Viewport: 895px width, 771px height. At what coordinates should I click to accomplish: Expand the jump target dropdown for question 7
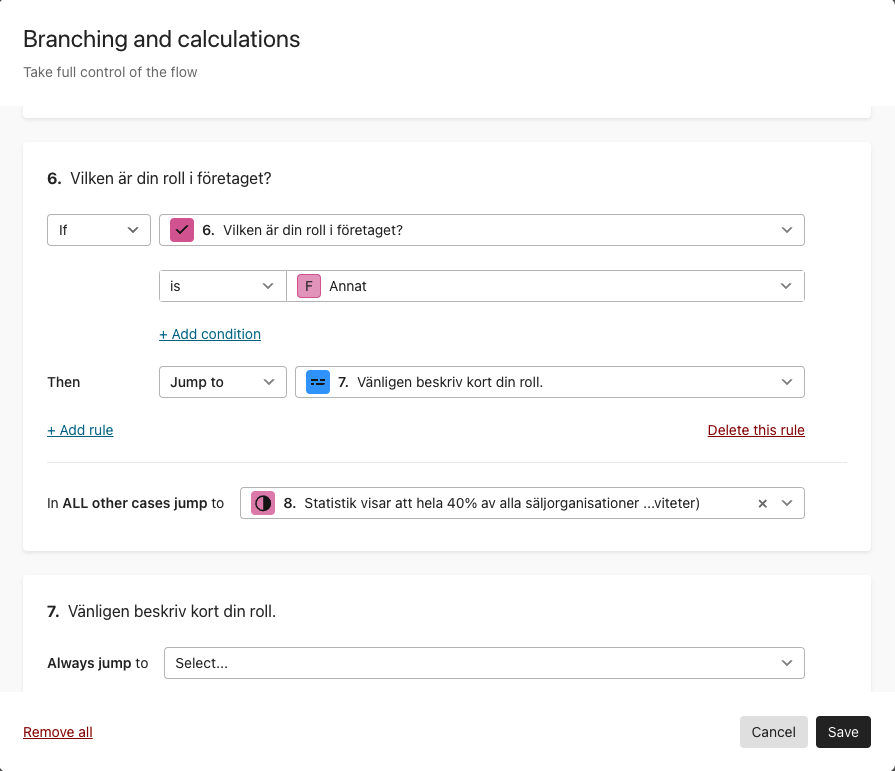pos(786,382)
